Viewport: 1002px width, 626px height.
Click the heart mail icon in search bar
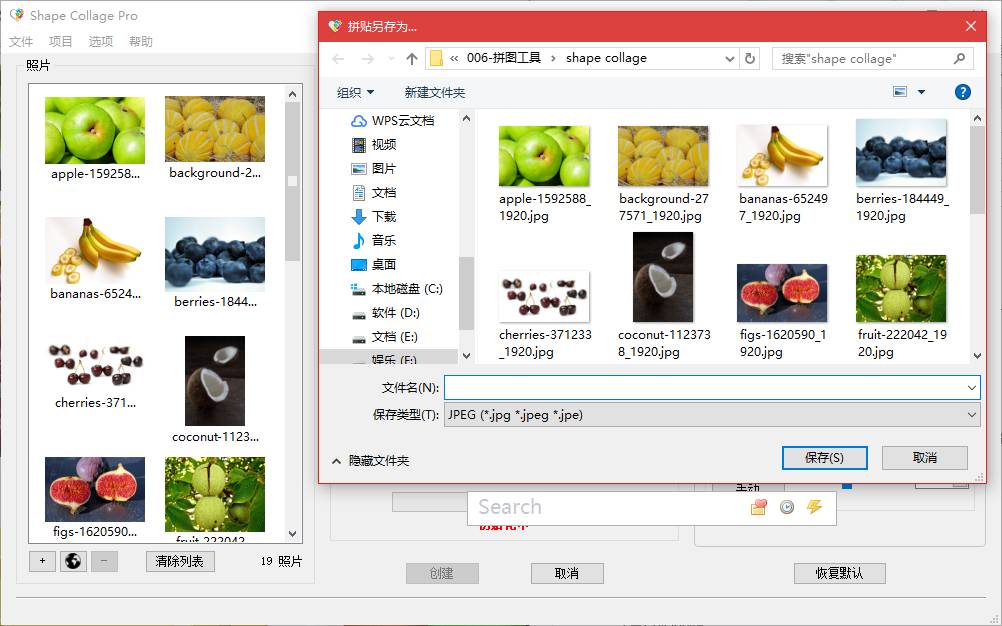click(759, 507)
